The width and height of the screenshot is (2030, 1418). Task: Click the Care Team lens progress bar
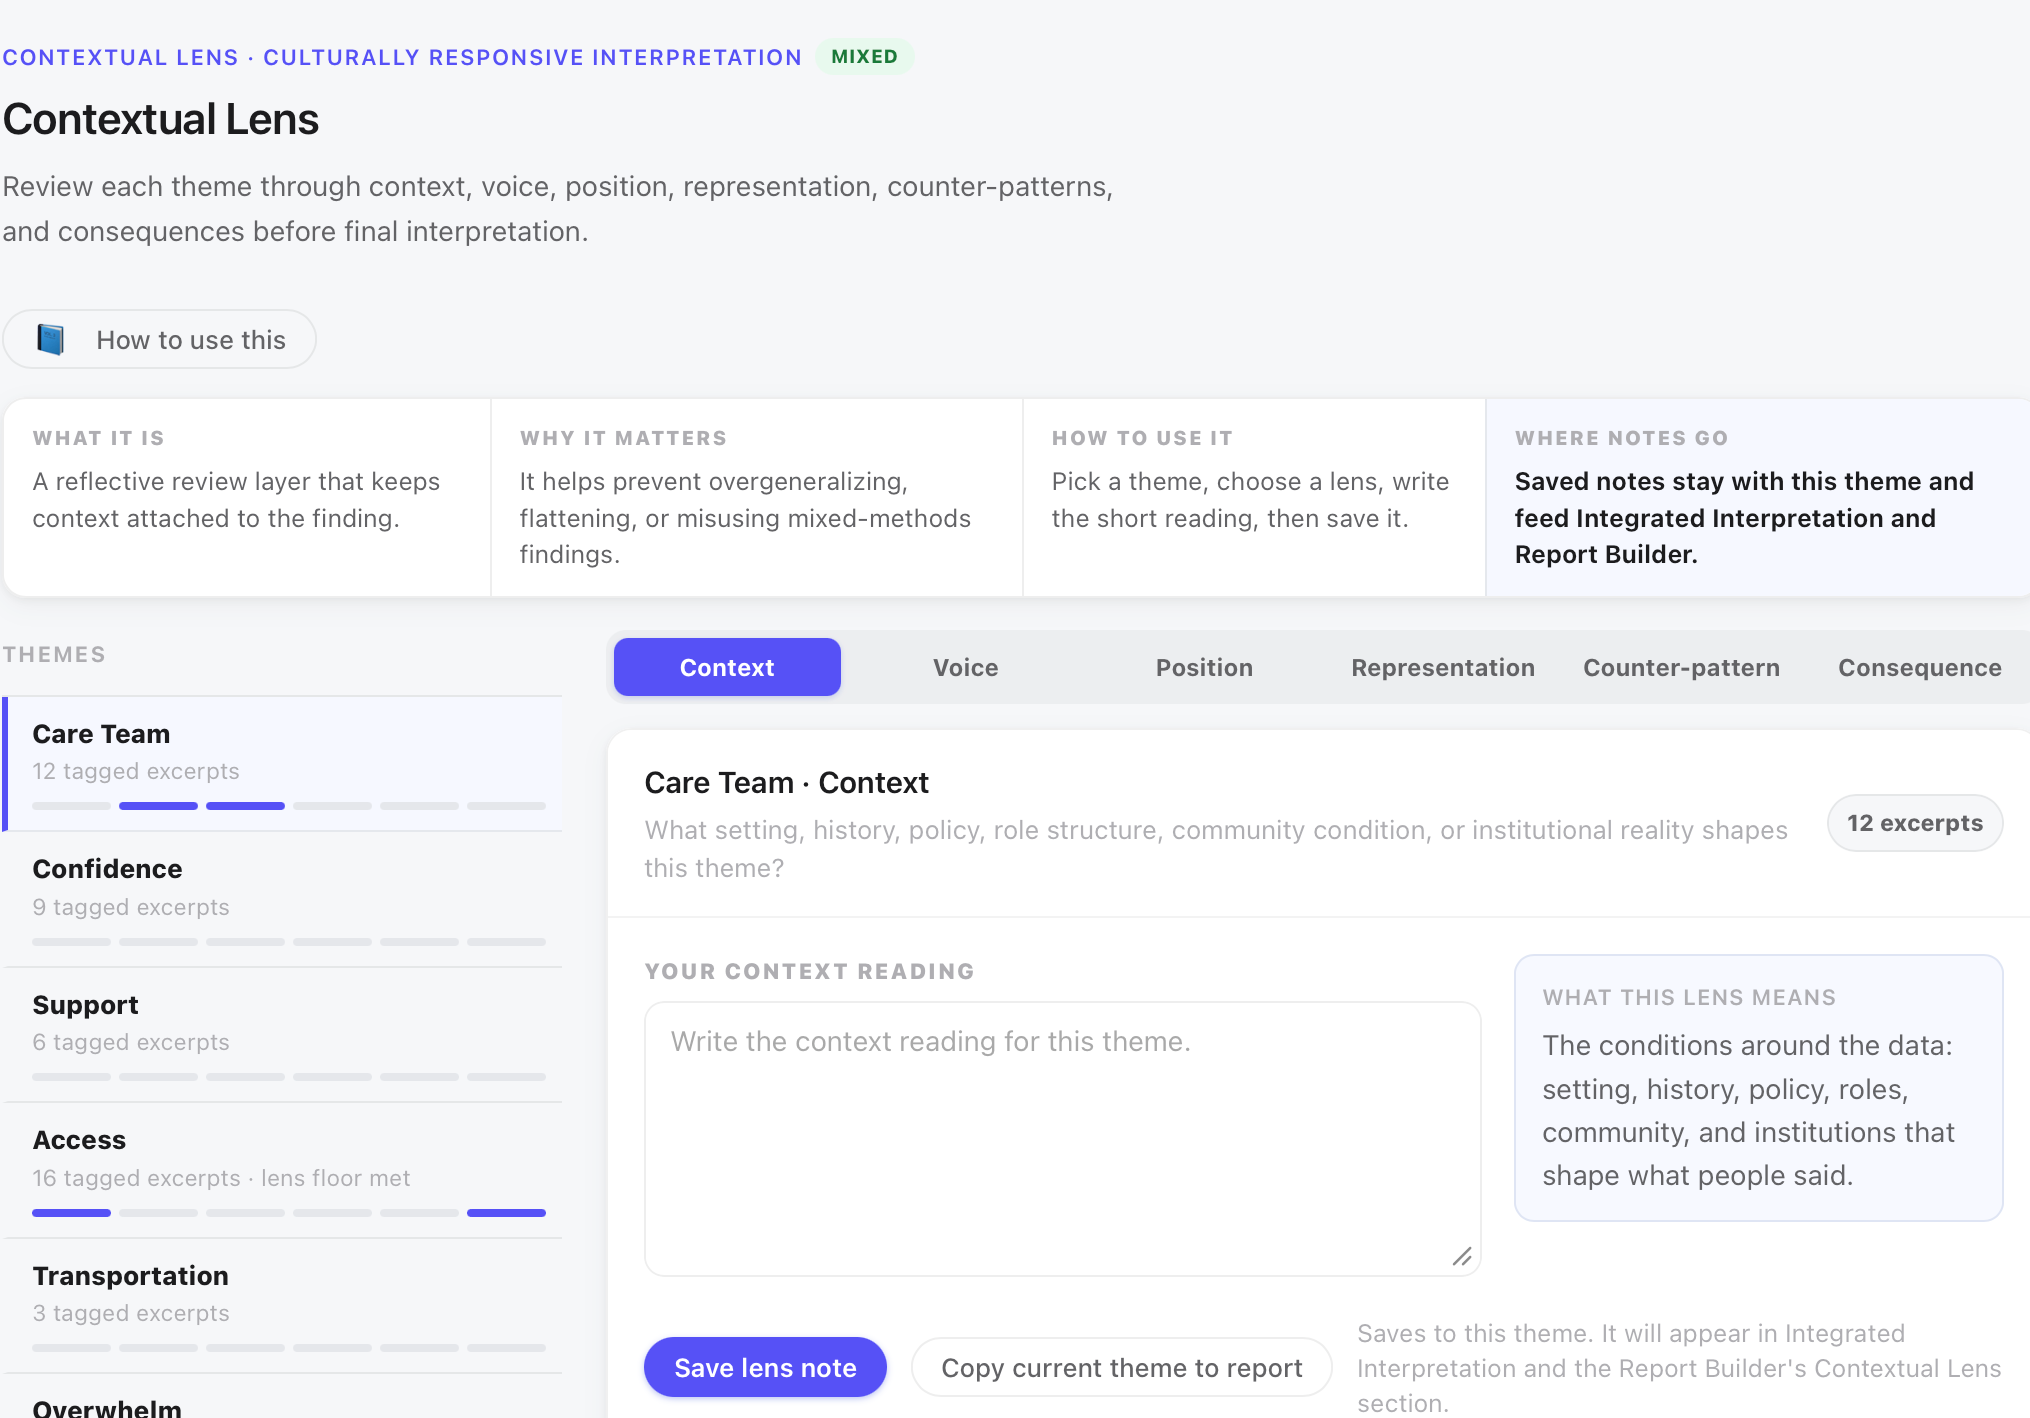coord(289,806)
